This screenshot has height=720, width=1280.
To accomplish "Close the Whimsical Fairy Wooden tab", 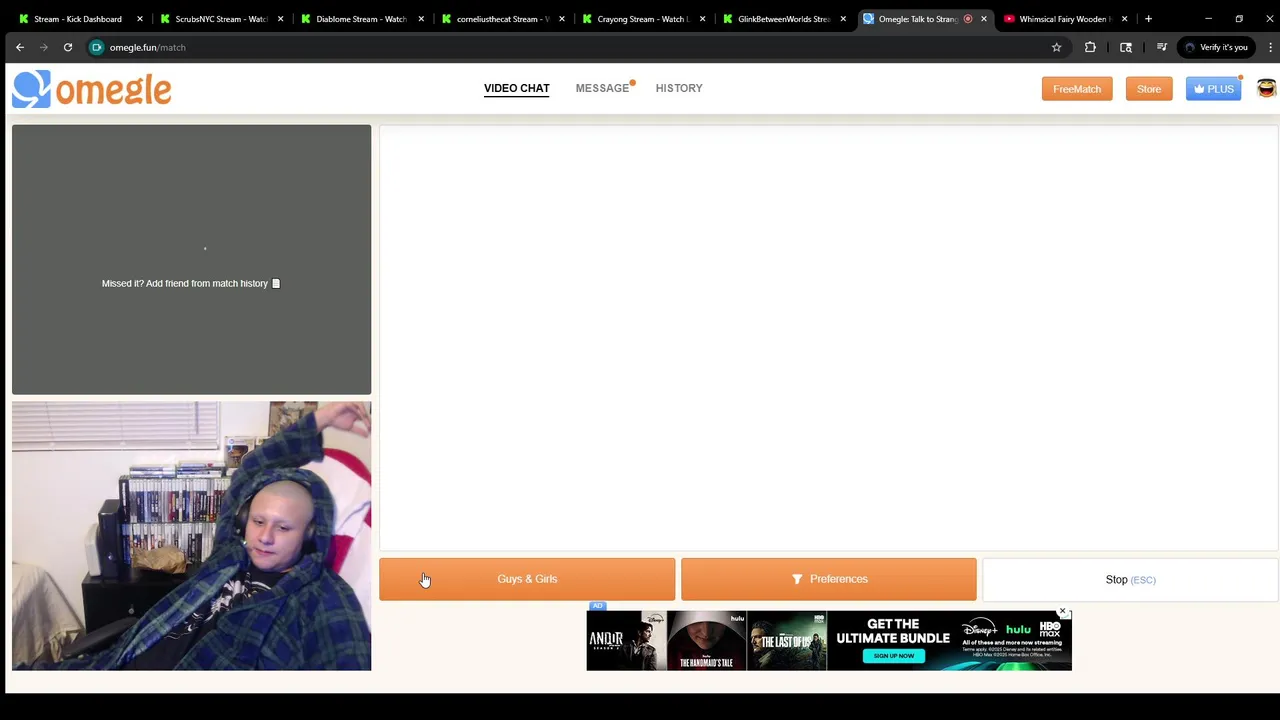I will click(x=1124, y=19).
